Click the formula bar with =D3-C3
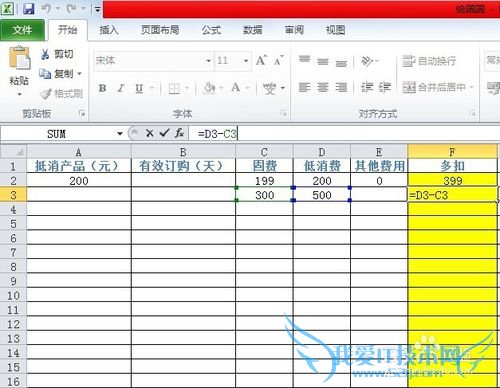 click(344, 134)
